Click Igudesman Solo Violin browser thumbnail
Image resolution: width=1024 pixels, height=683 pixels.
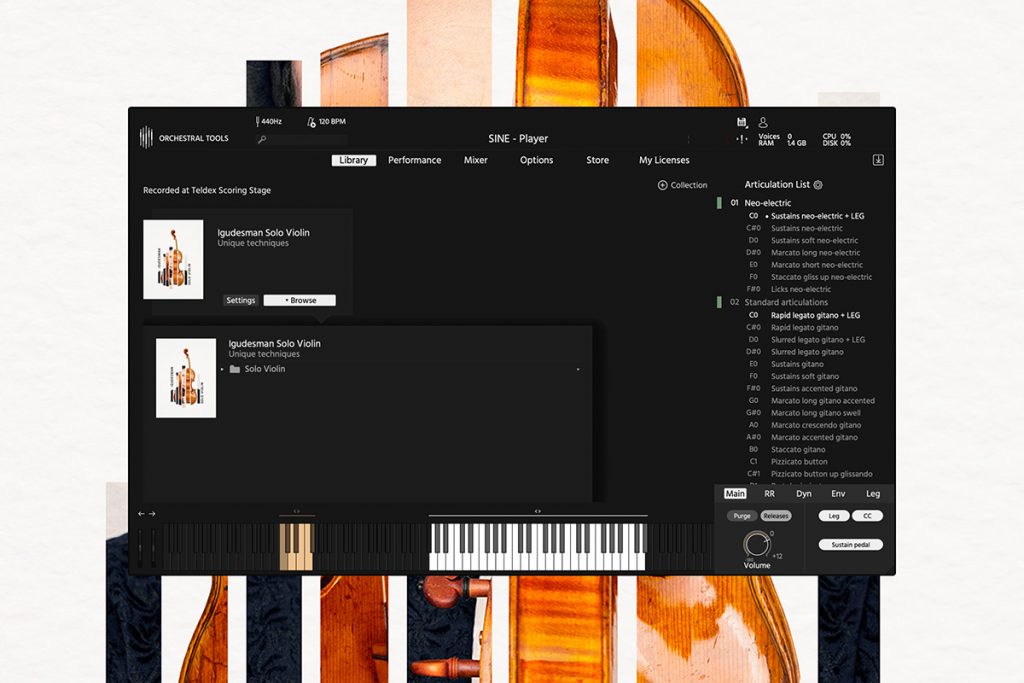tap(186, 378)
